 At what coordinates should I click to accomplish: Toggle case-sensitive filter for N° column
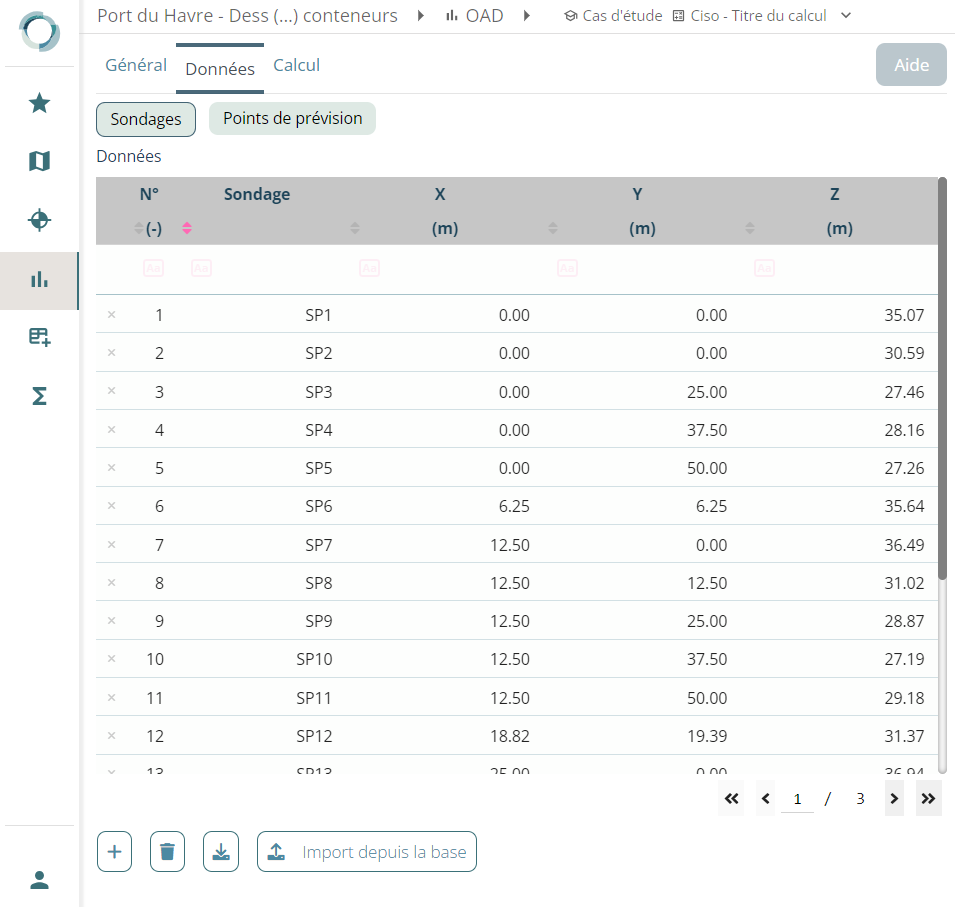(153, 268)
